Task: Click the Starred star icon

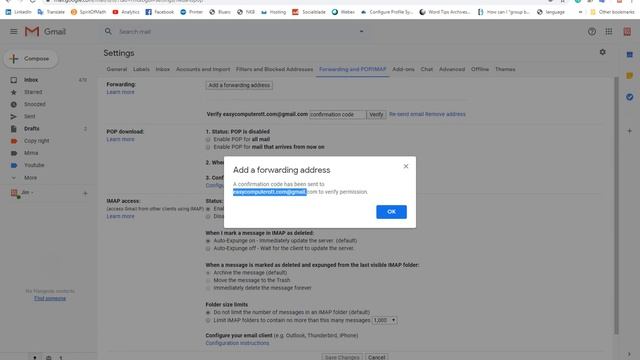Action: [x=13, y=92]
